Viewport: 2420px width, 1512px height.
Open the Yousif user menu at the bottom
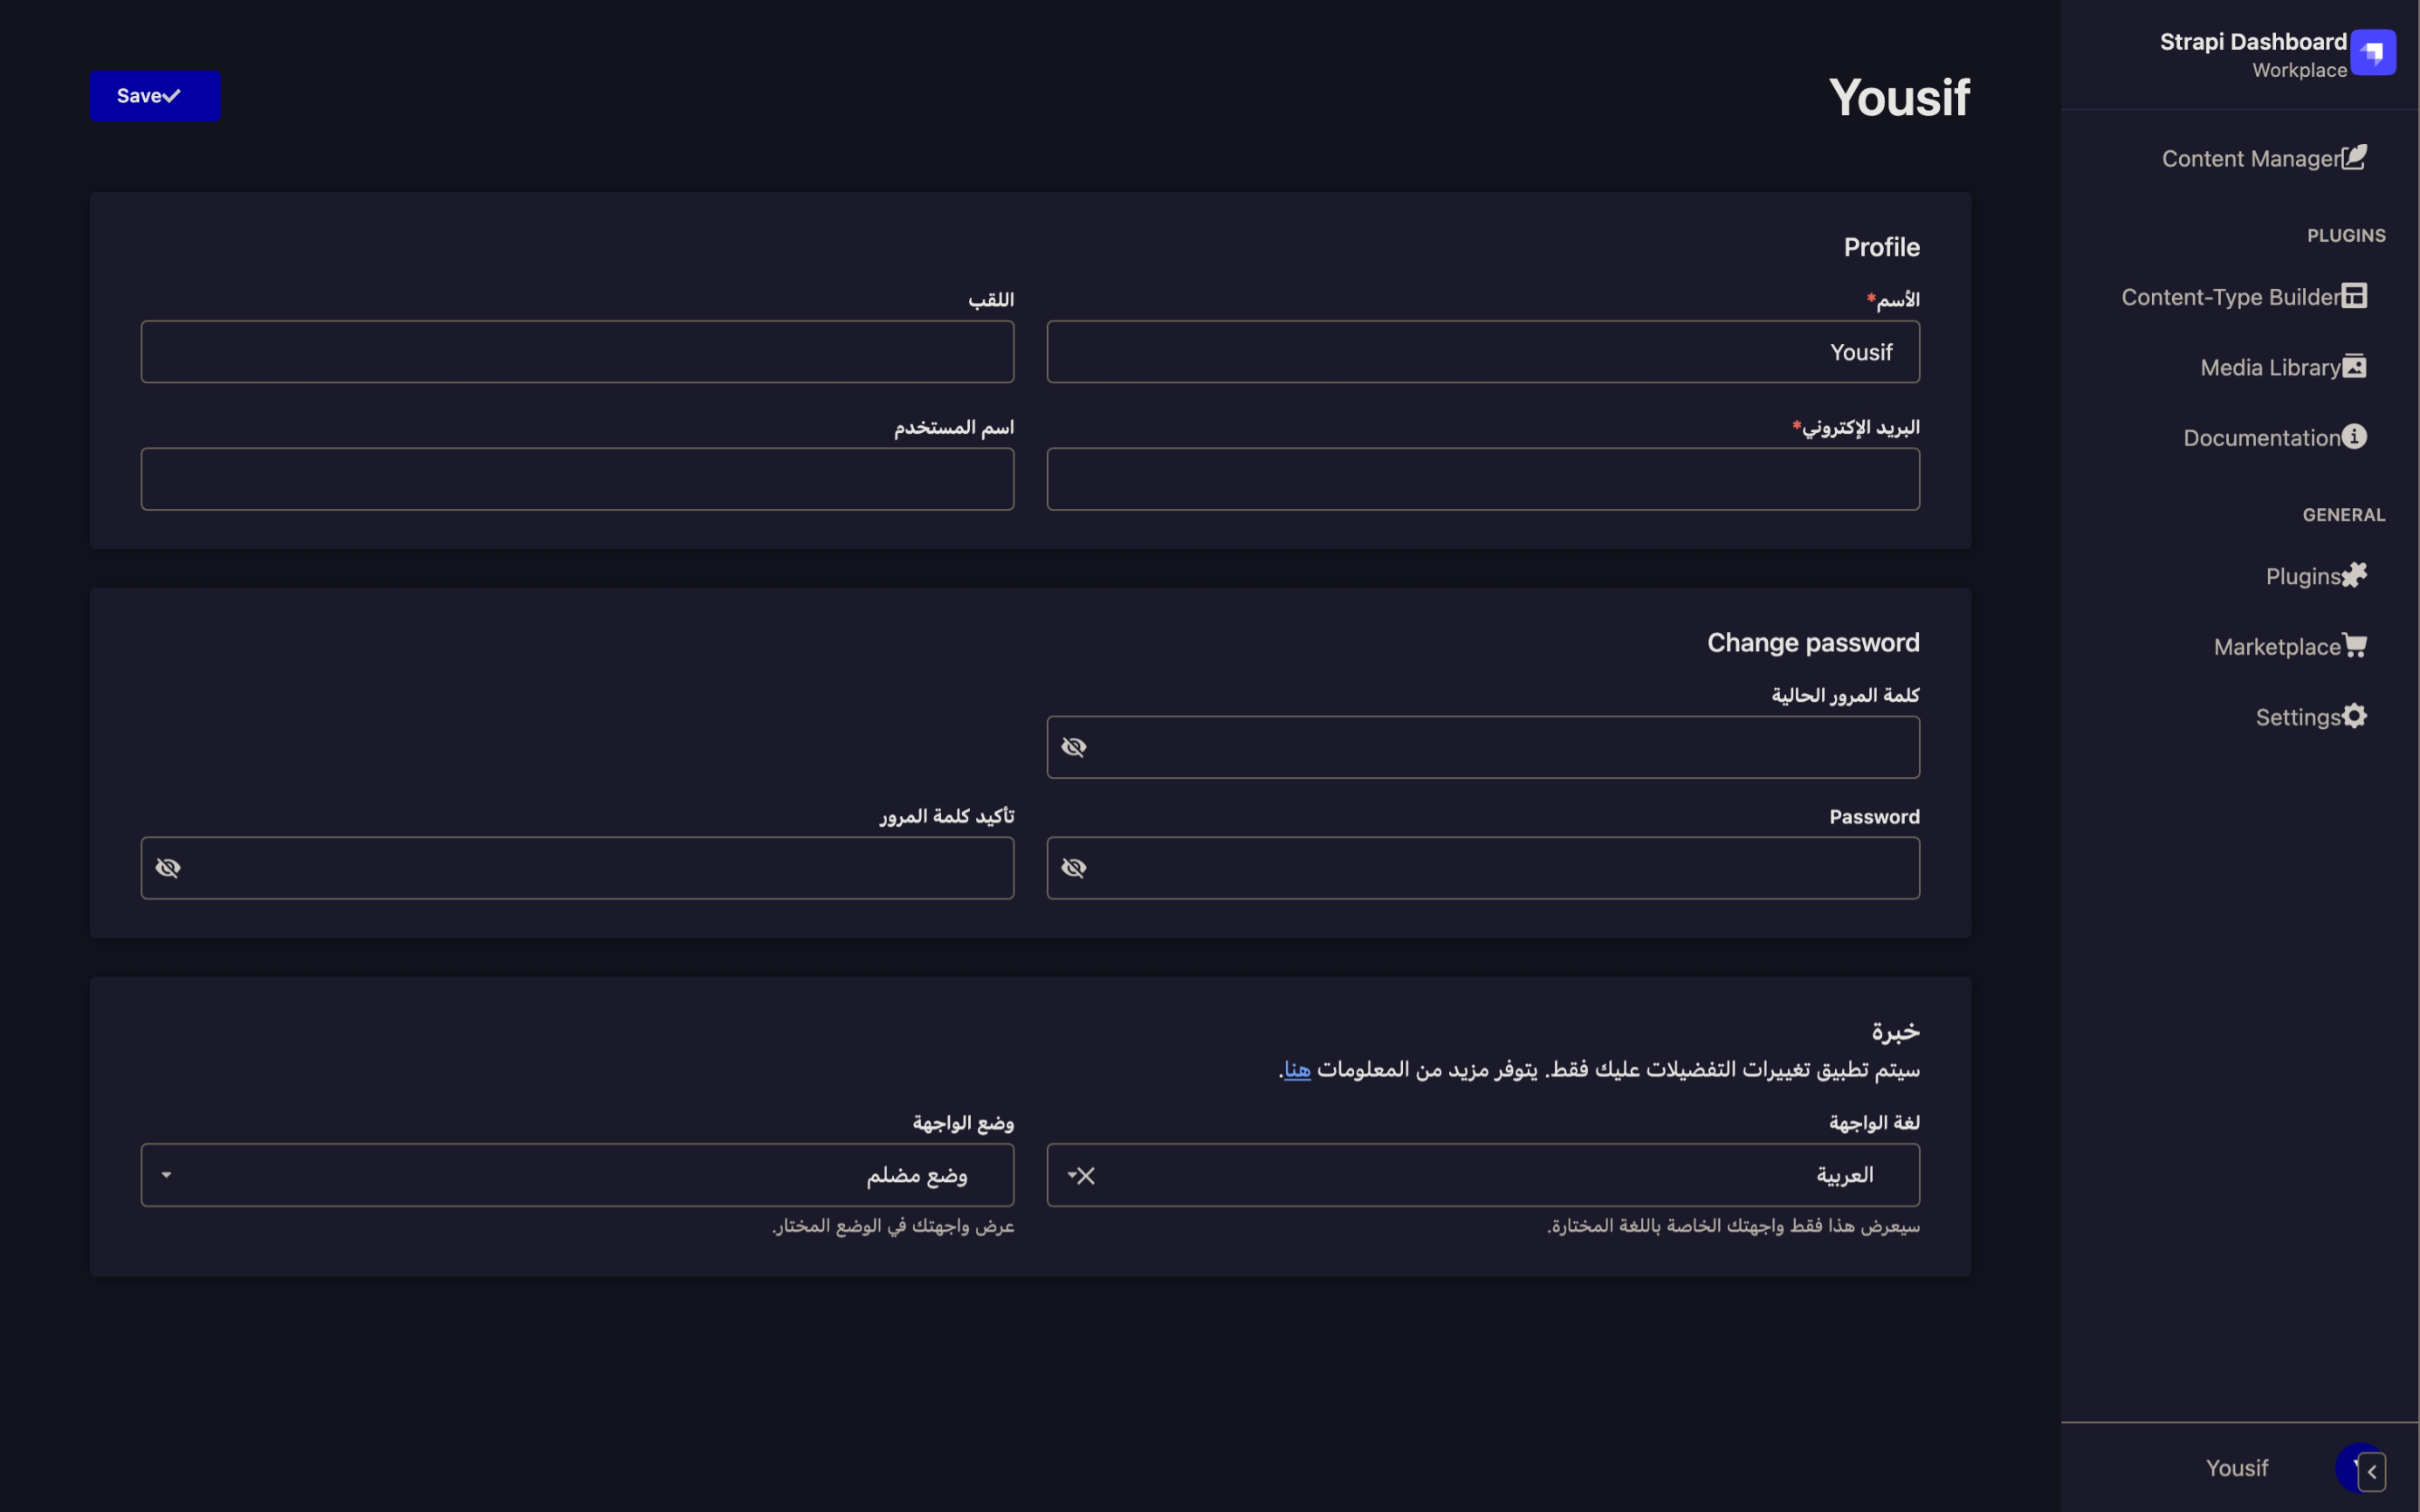coord(2237,1468)
